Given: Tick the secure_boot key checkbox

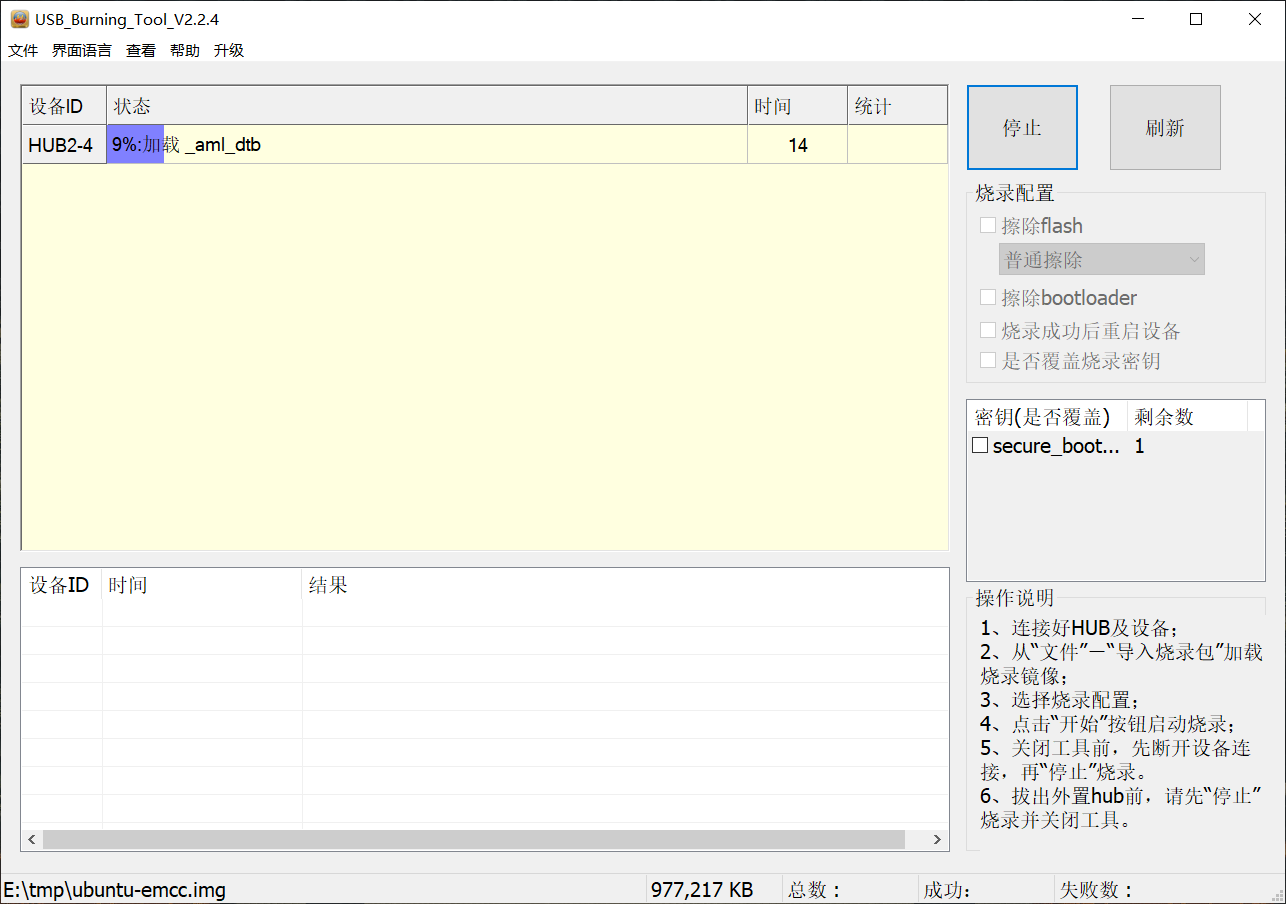Looking at the screenshot, I should click(981, 446).
